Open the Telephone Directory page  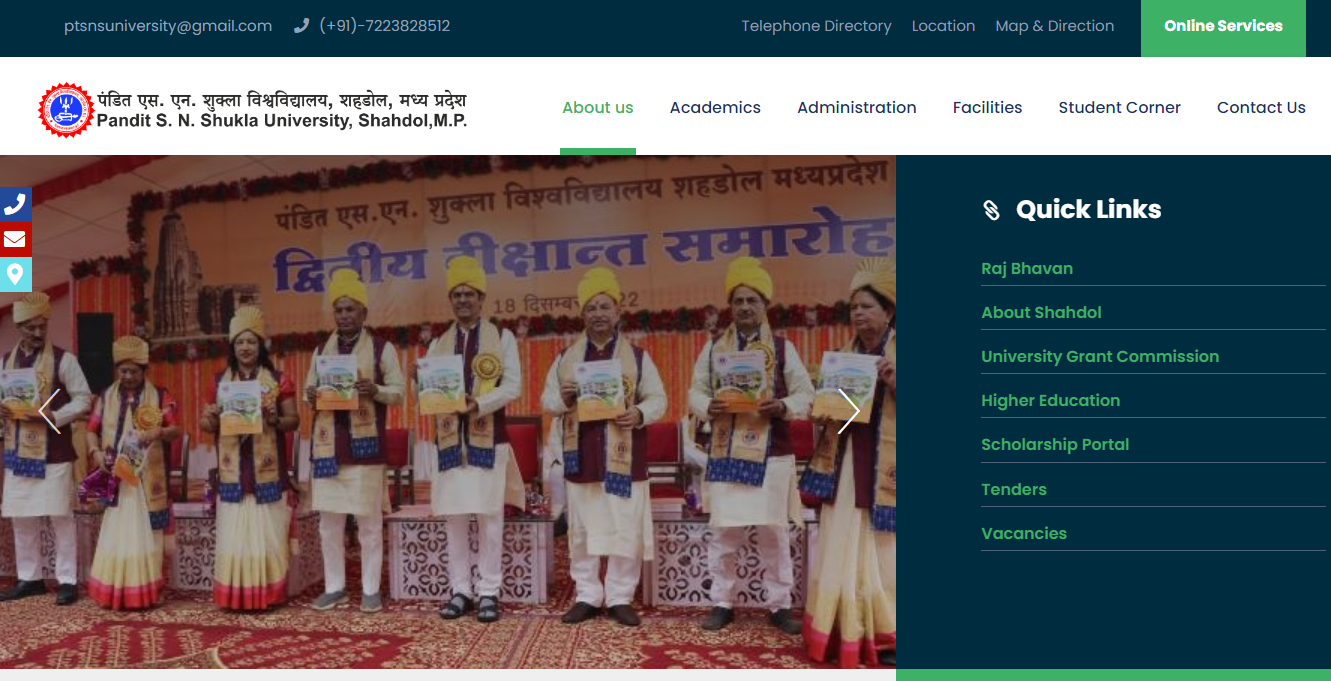tap(816, 25)
